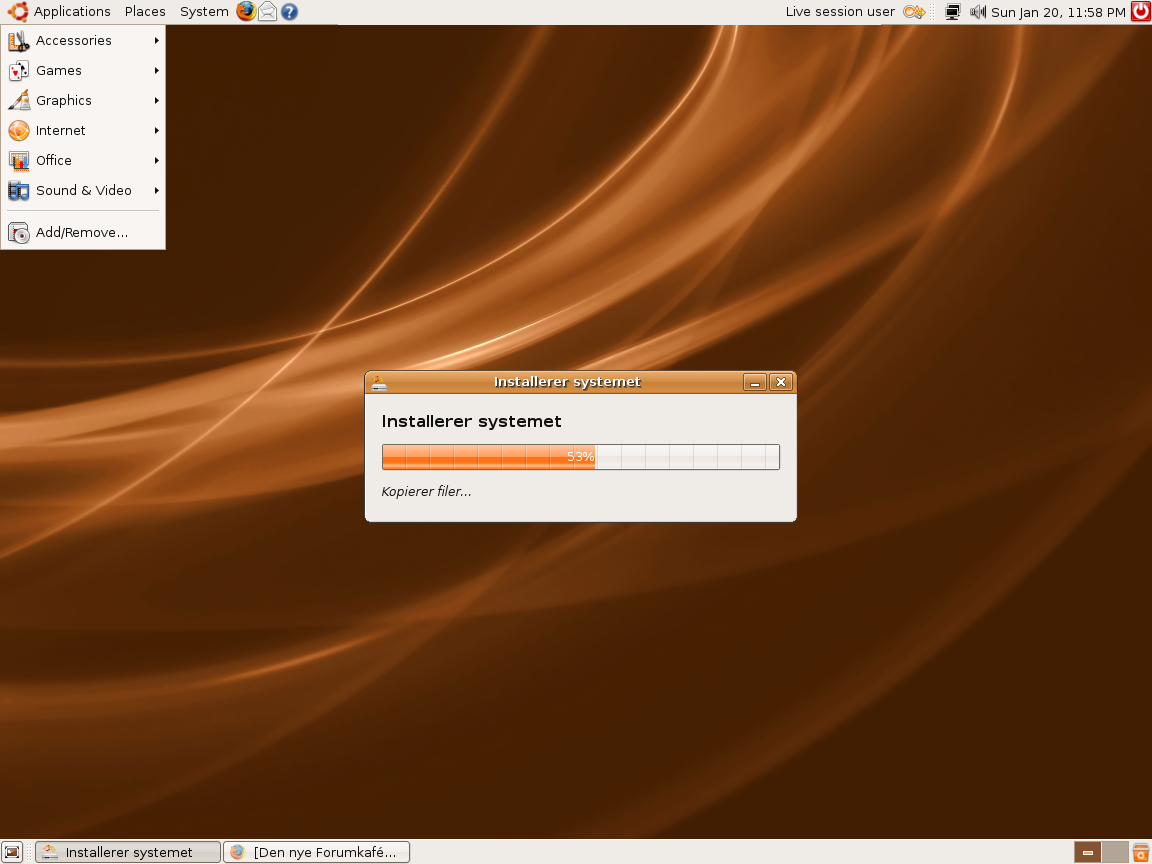The height and width of the screenshot is (864, 1152).
Task: Select the first workspace in switcher
Action: coord(1087,852)
